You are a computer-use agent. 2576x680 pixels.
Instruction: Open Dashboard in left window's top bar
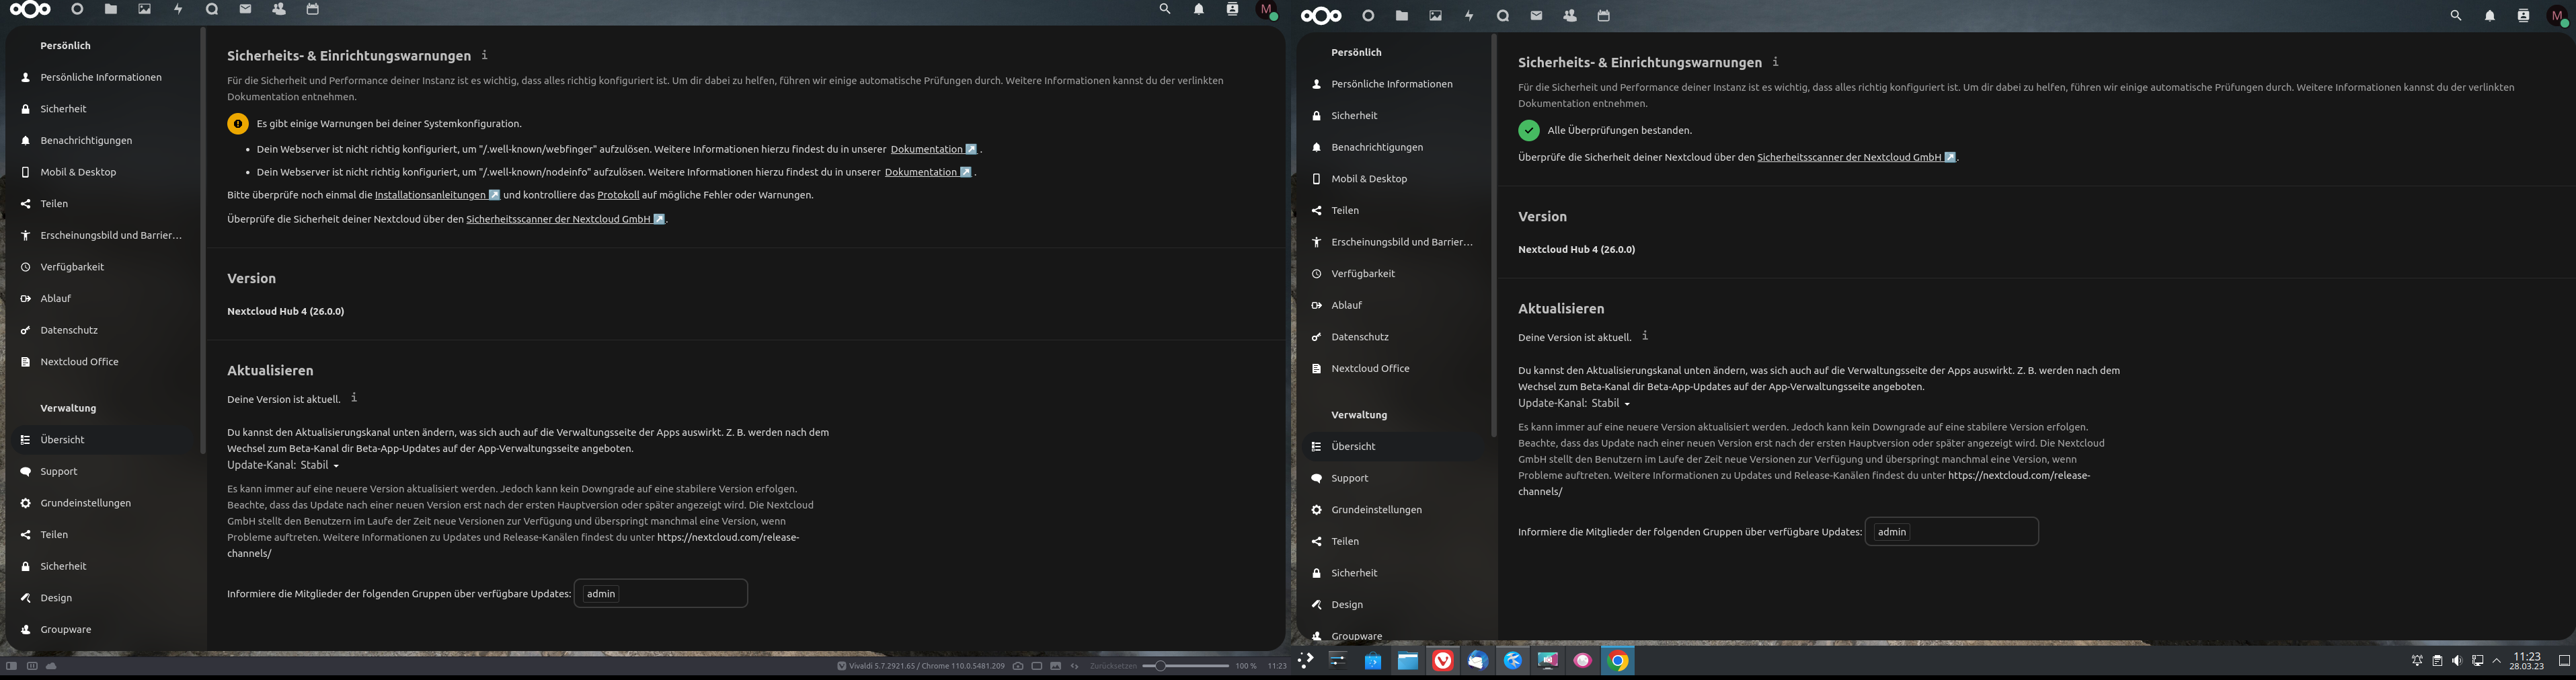click(78, 9)
